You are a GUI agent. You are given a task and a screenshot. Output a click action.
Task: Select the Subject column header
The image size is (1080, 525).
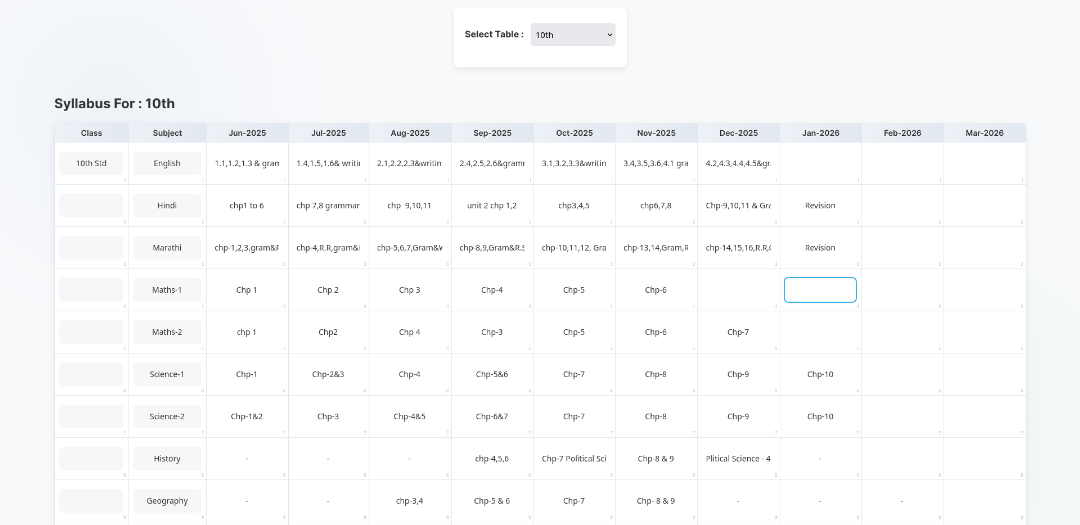pyautogui.click(x=167, y=133)
